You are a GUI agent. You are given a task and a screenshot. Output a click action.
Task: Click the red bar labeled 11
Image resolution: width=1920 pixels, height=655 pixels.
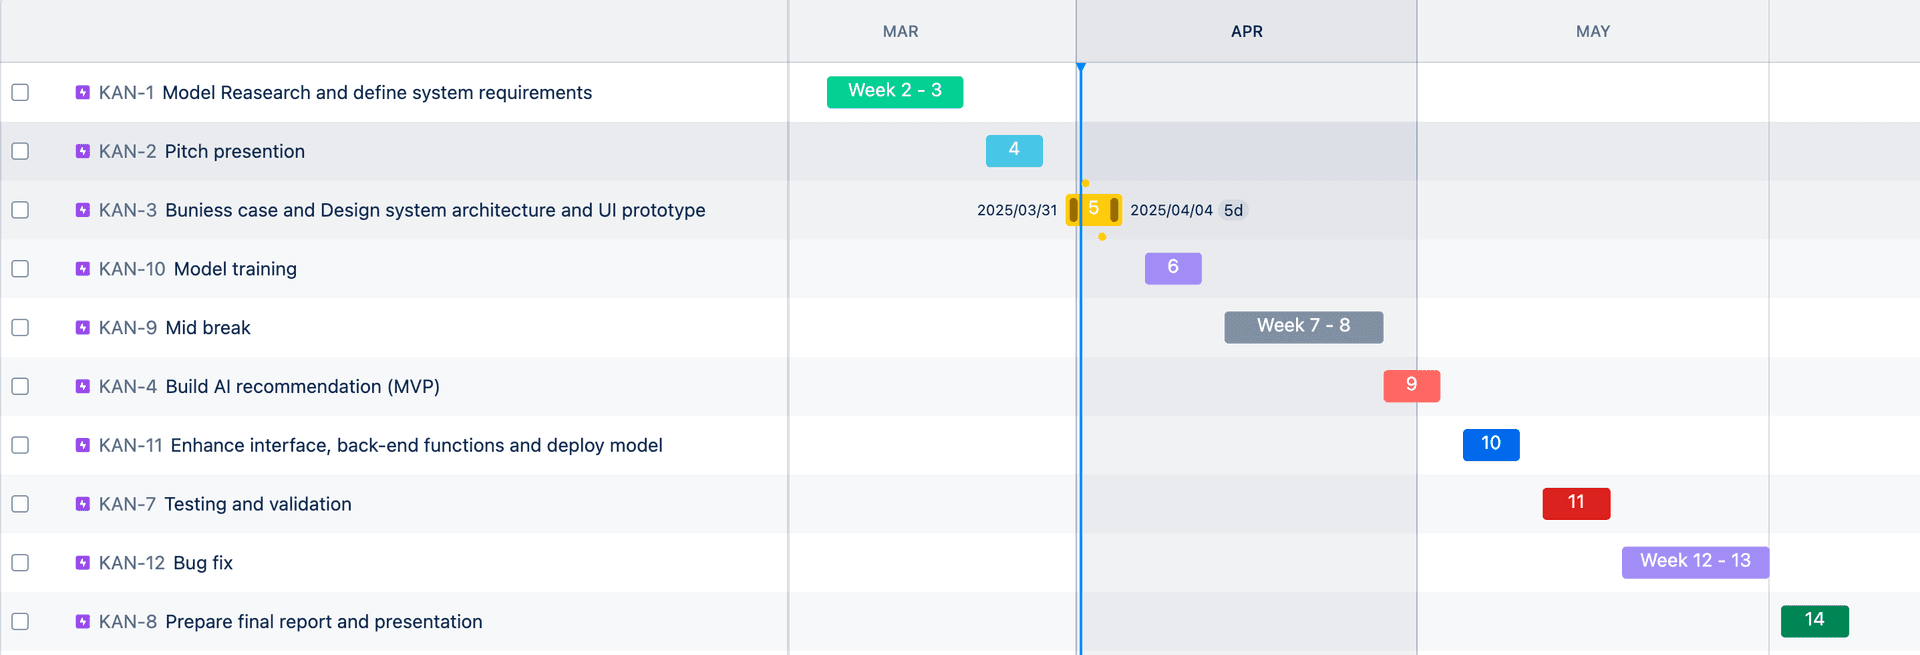tap(1576, 503)
